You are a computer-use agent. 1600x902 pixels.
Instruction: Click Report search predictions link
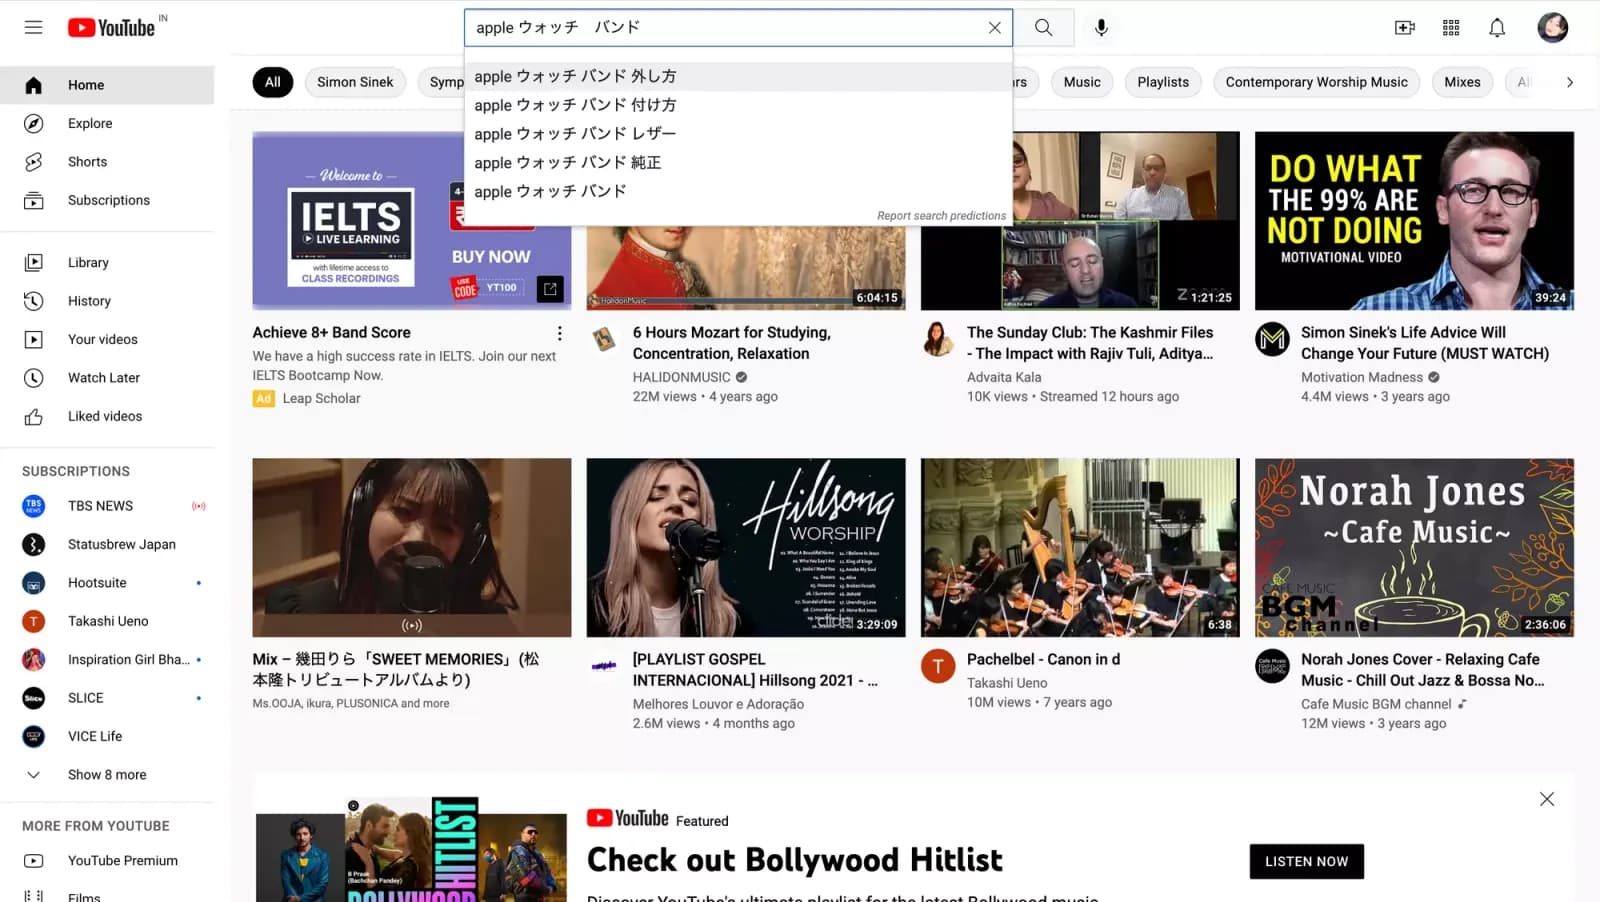click(x=940, y=216)
